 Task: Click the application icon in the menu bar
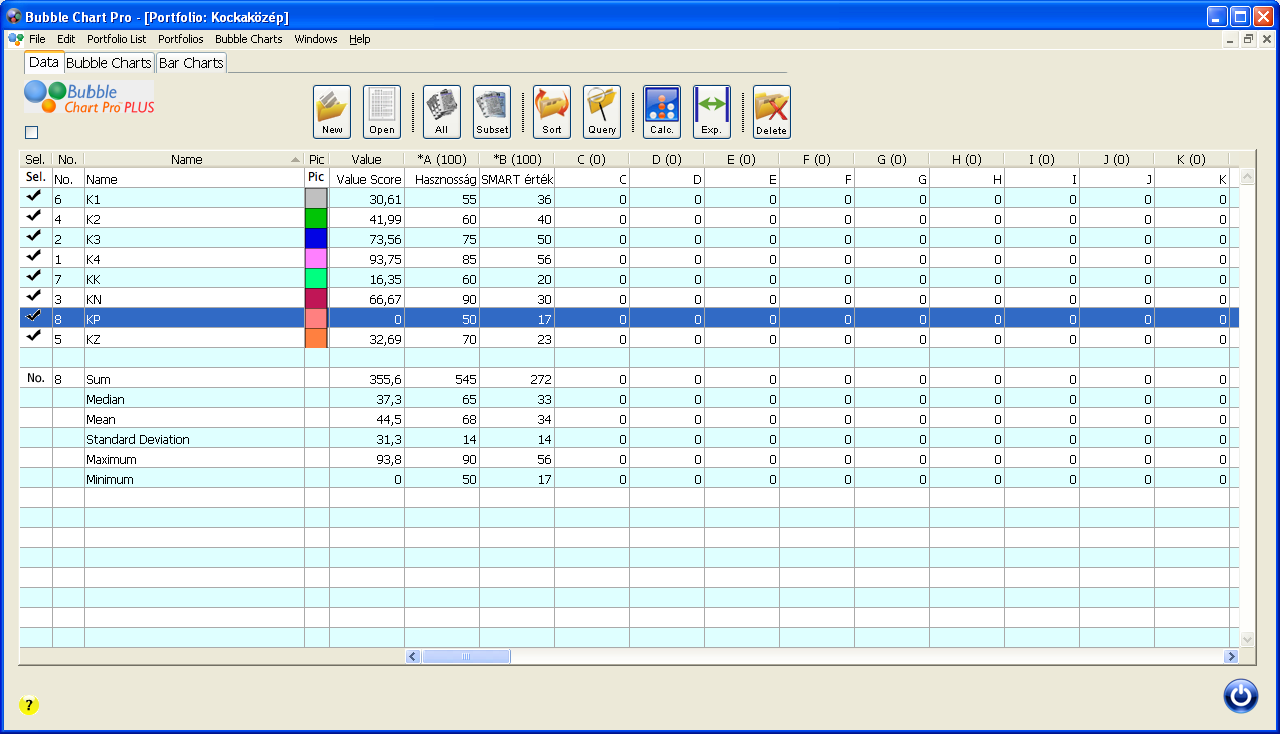[x=16, y=39]
